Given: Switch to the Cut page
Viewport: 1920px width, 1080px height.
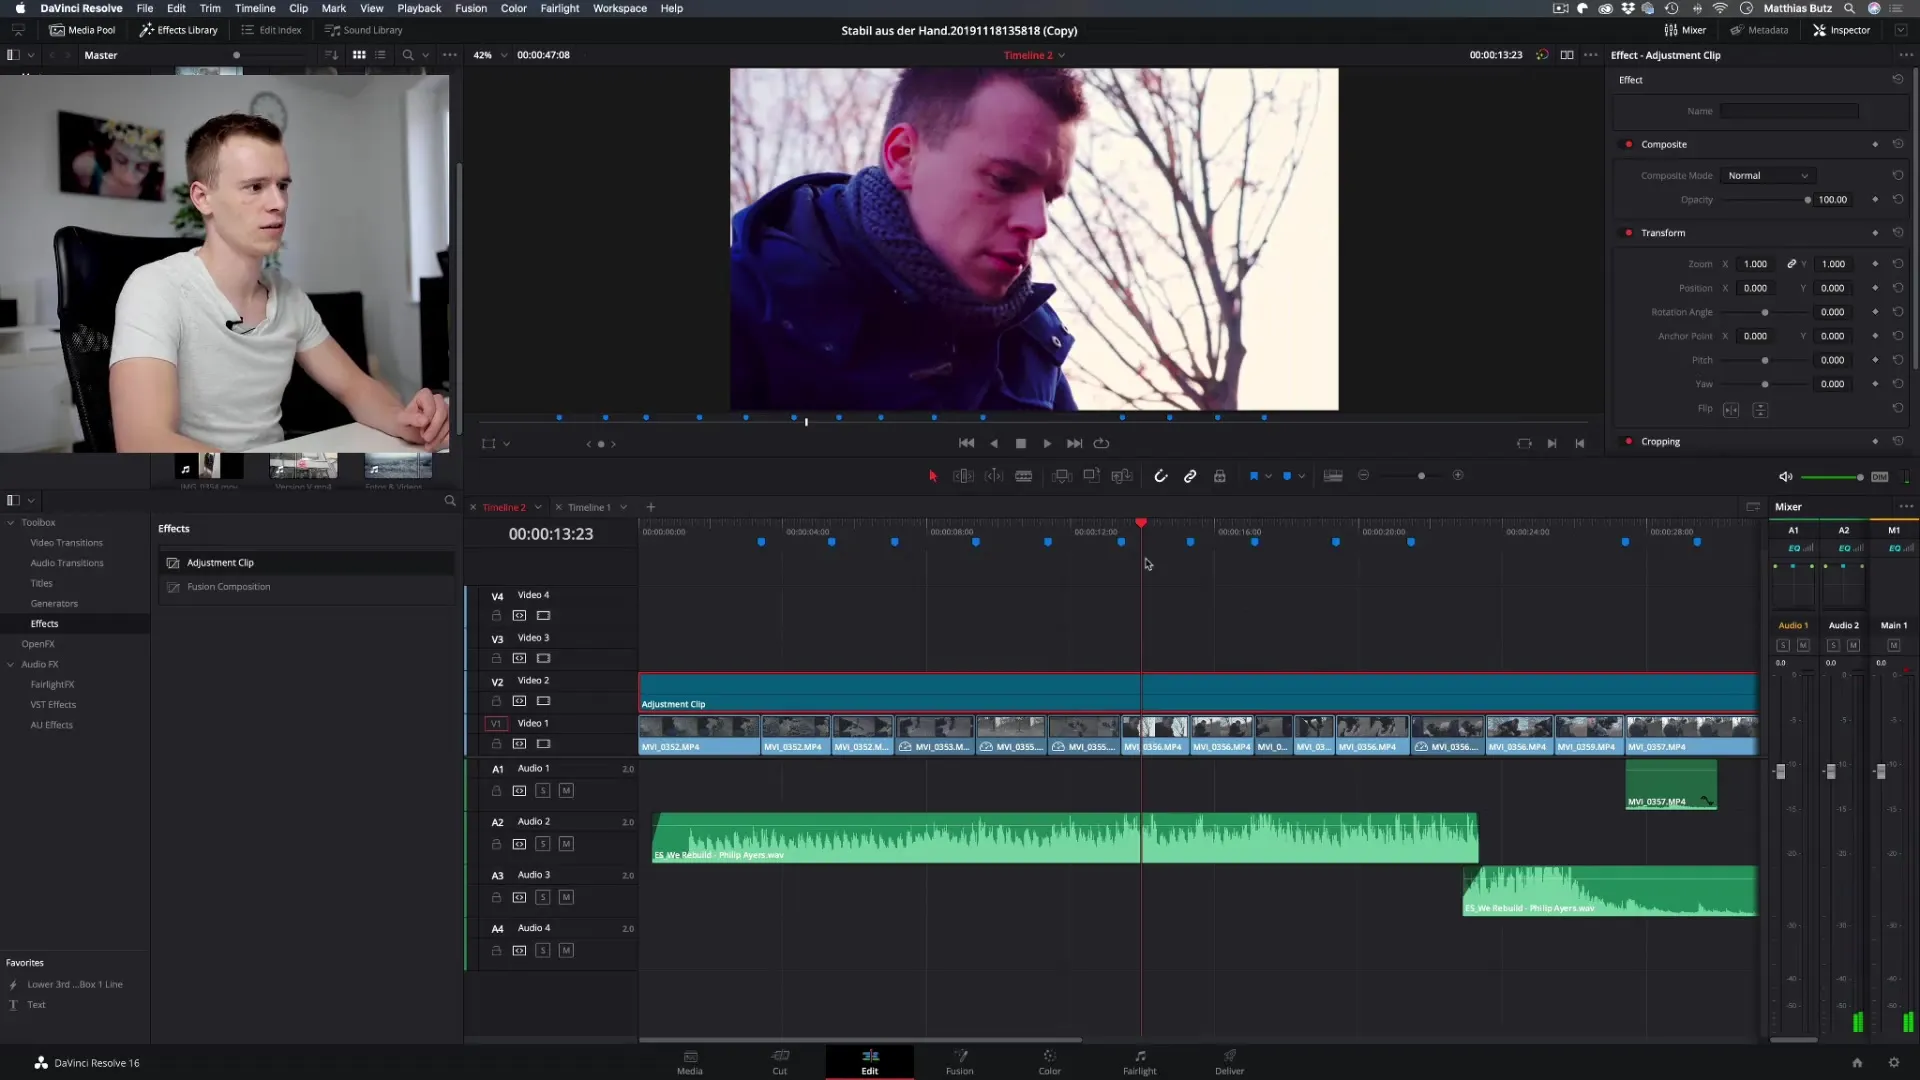Looking at the screenshot, I should pos(780,1062).
